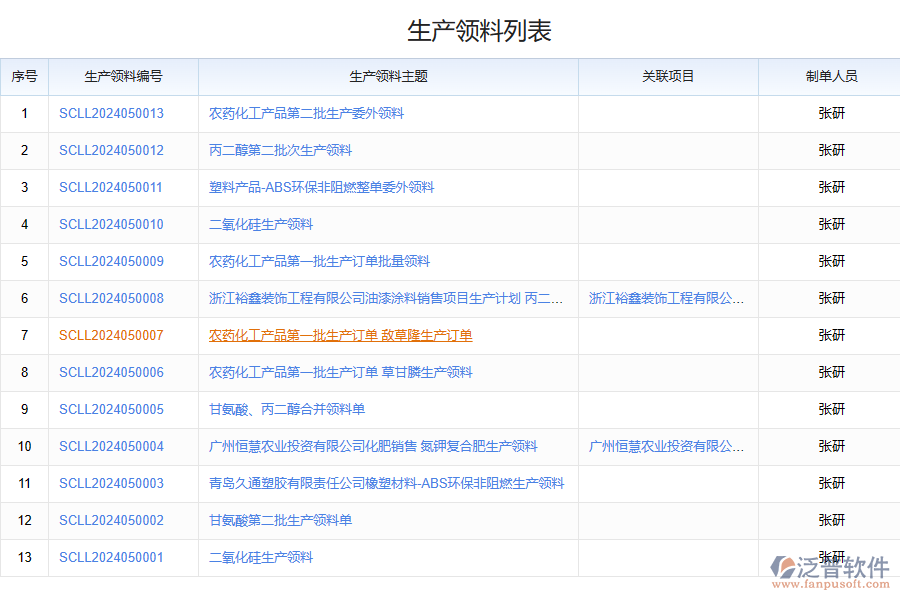Open highlighted record SCLL2024050007
This screenshot has height=600, width=900.
112,335
